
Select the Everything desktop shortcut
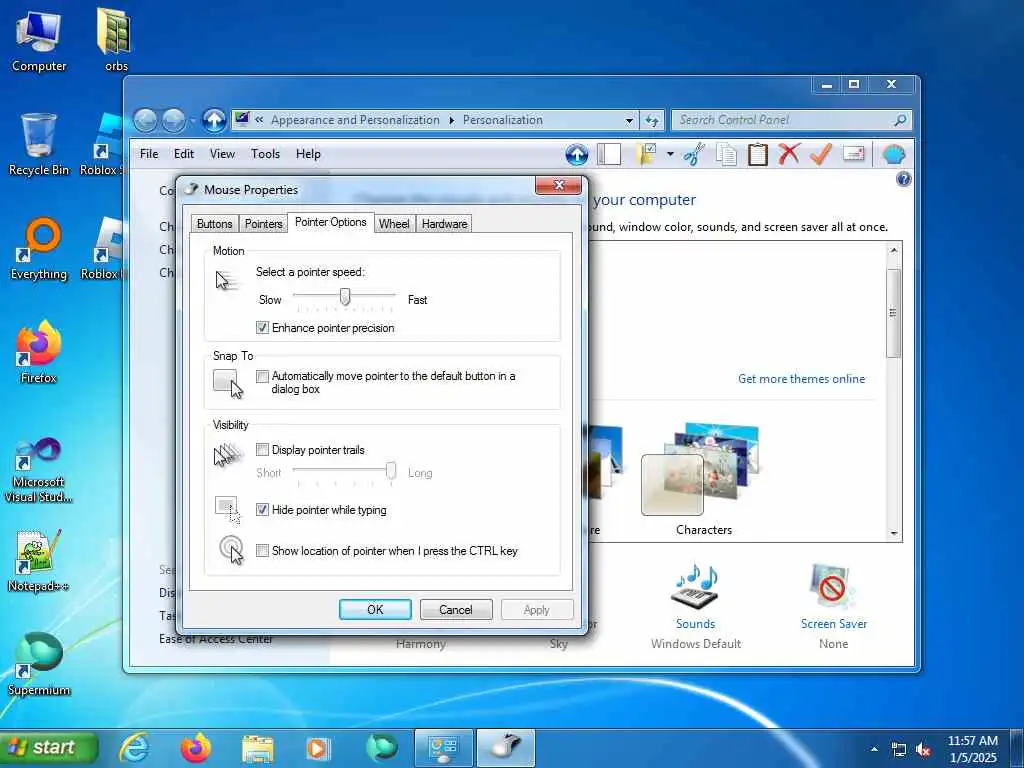point(39,249)
